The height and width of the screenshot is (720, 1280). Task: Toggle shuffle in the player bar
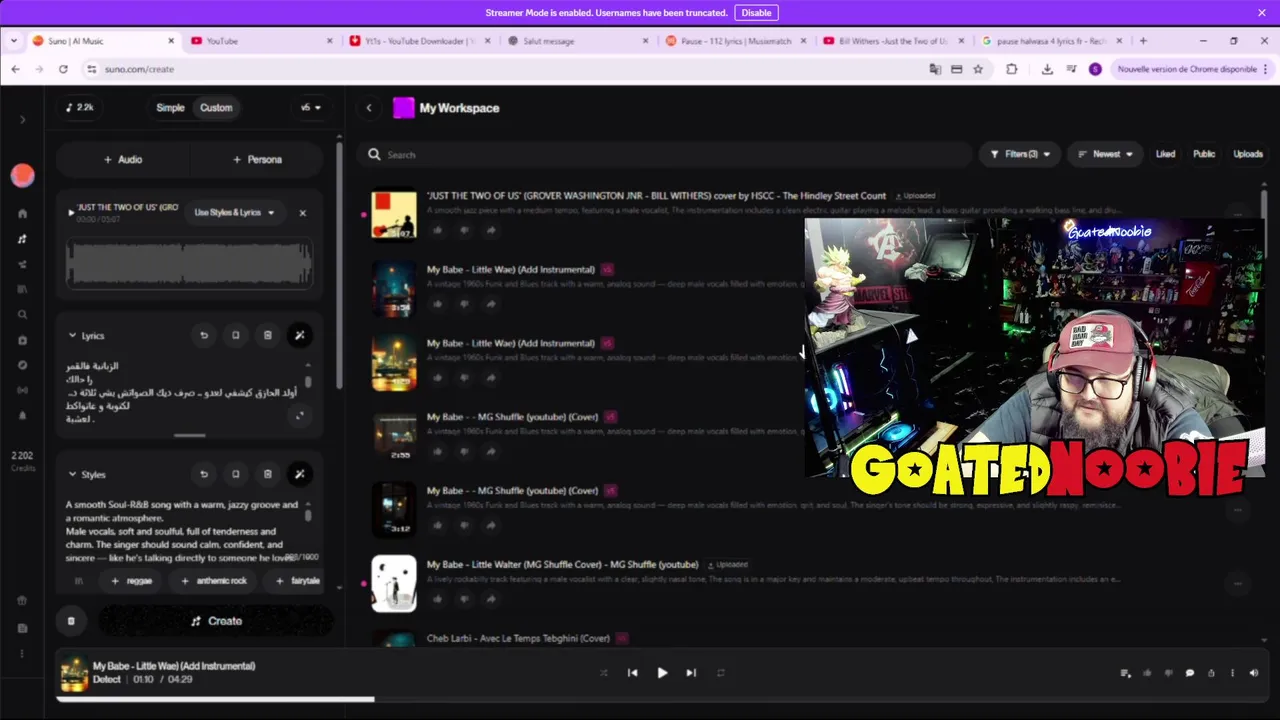tap(603, 673)
